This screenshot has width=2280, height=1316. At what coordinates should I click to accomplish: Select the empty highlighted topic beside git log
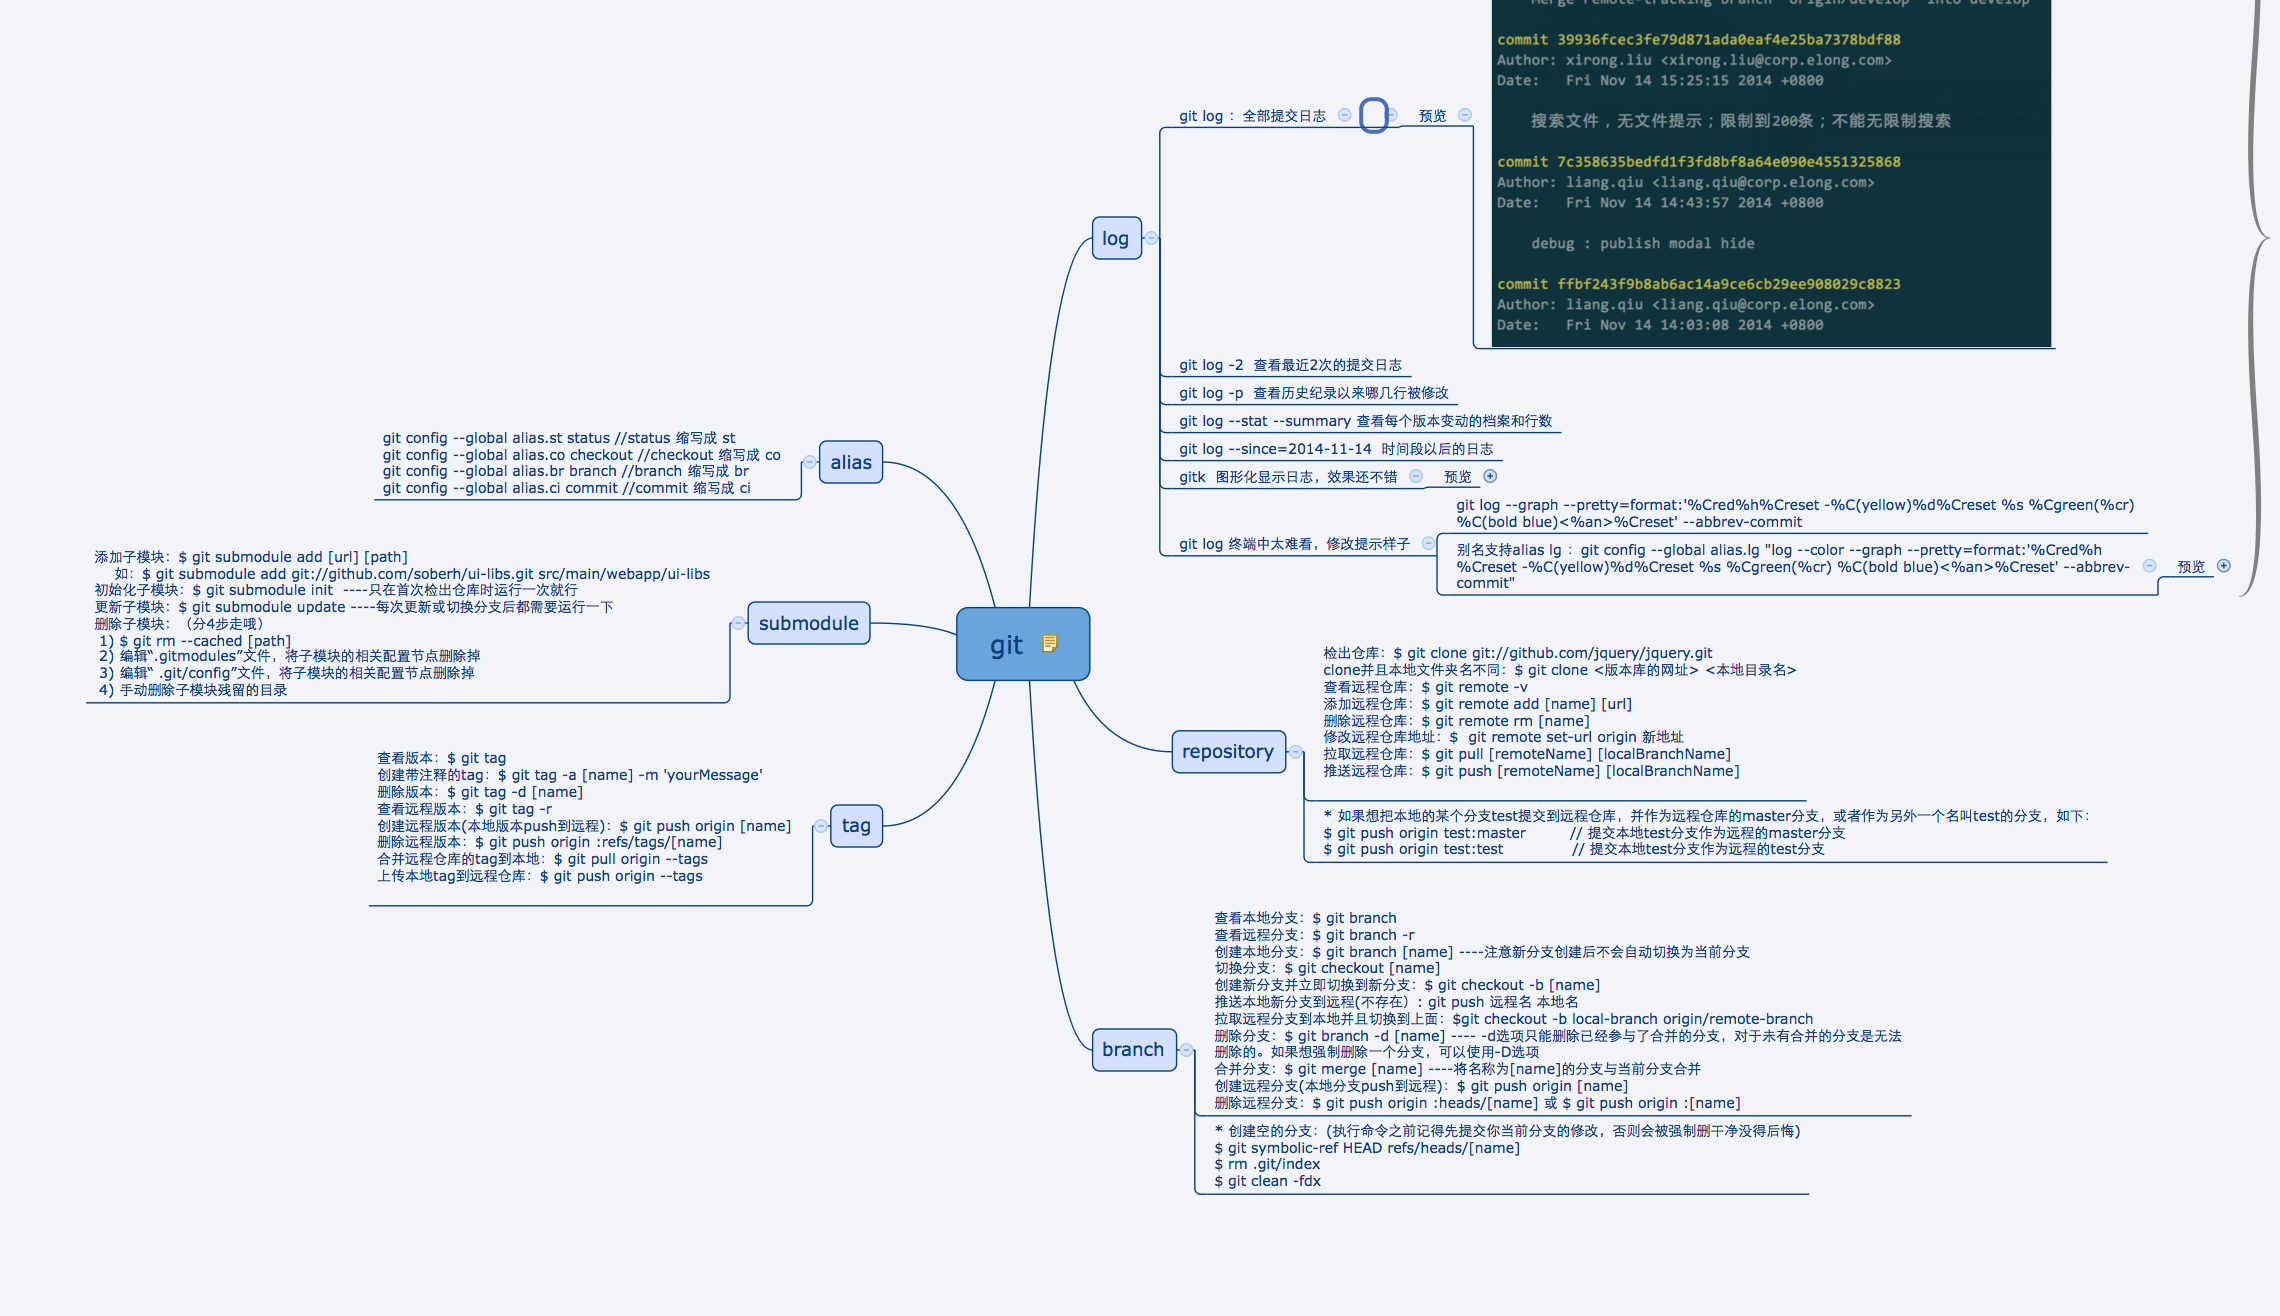pos(1374,115)
